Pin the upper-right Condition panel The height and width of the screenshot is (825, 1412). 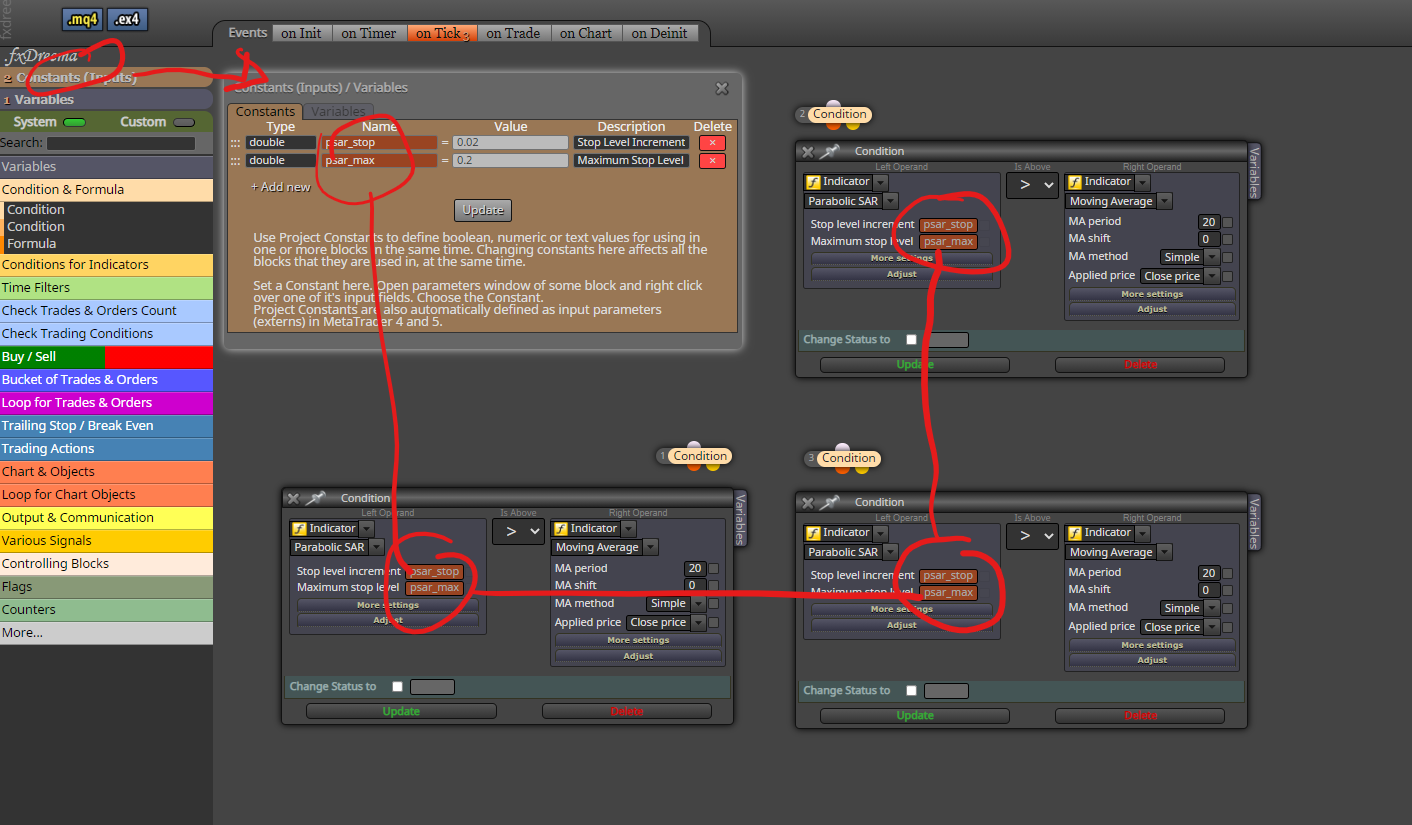[x=829, y=152]
